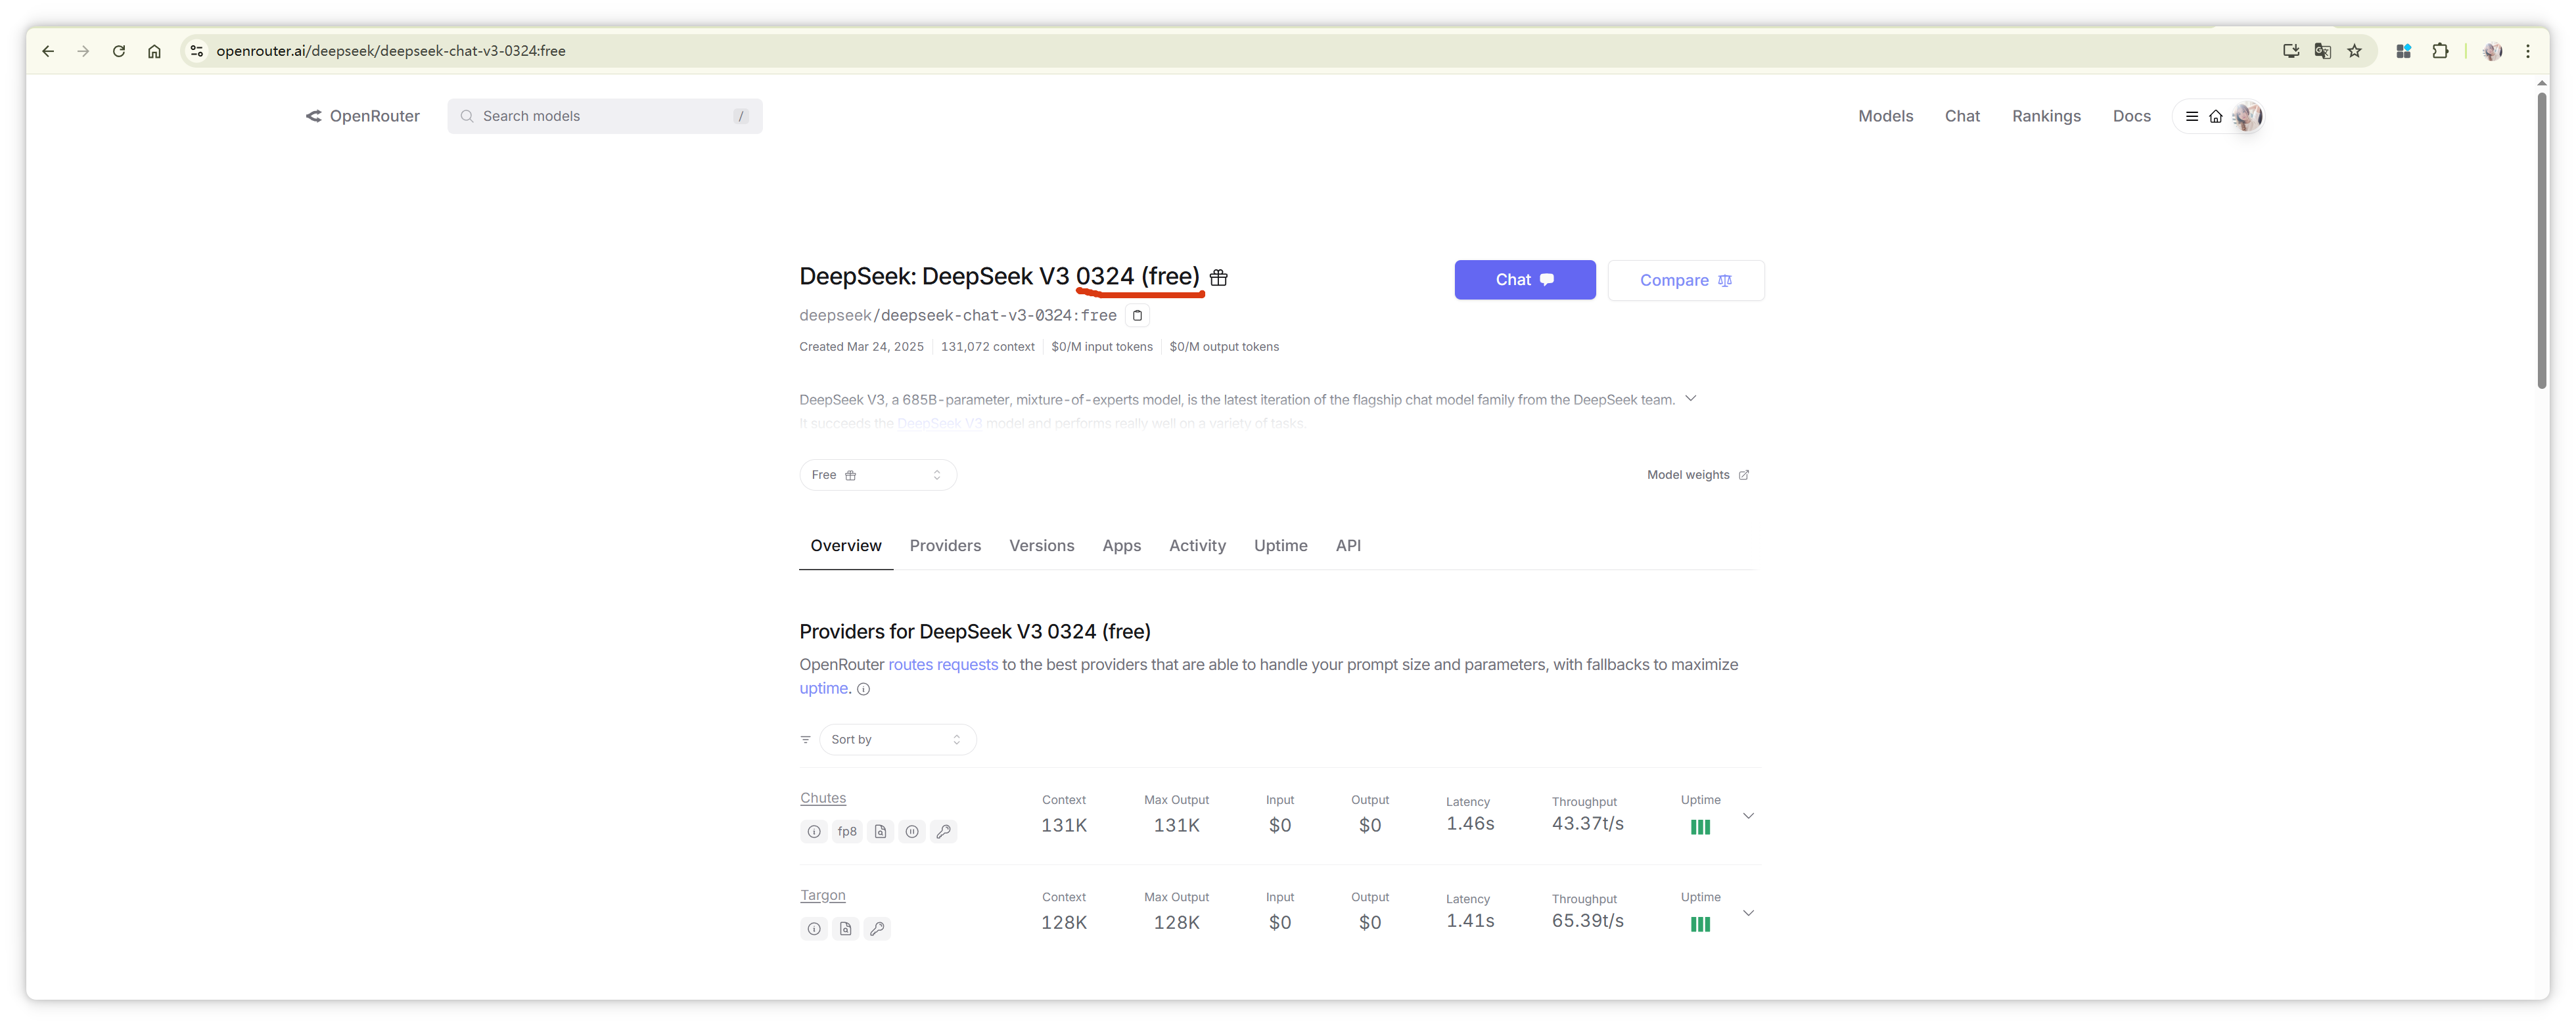This screenshot has width=2576, height=1026.
Task: Click the key icon in Chutes row
Action: [943, 831]
